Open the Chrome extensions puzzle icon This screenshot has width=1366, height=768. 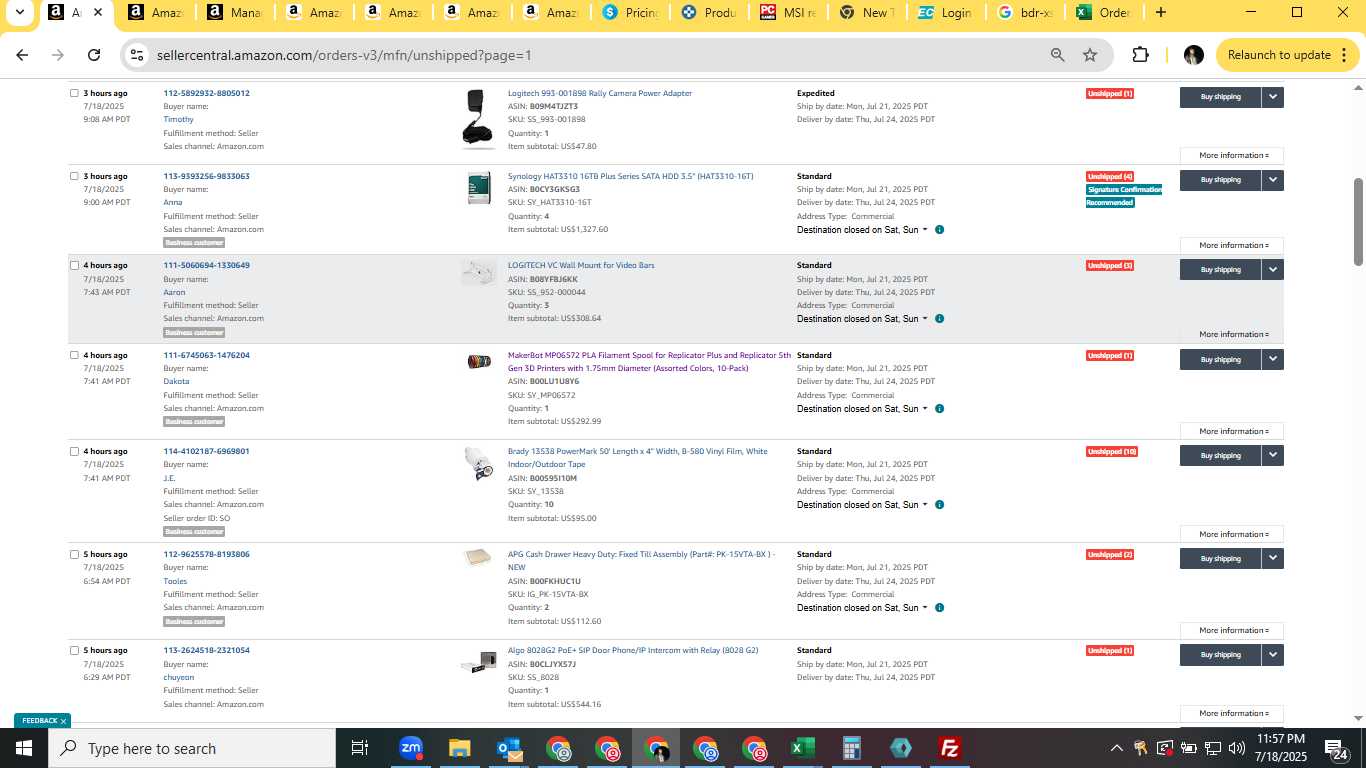[x=1140, y=55]
